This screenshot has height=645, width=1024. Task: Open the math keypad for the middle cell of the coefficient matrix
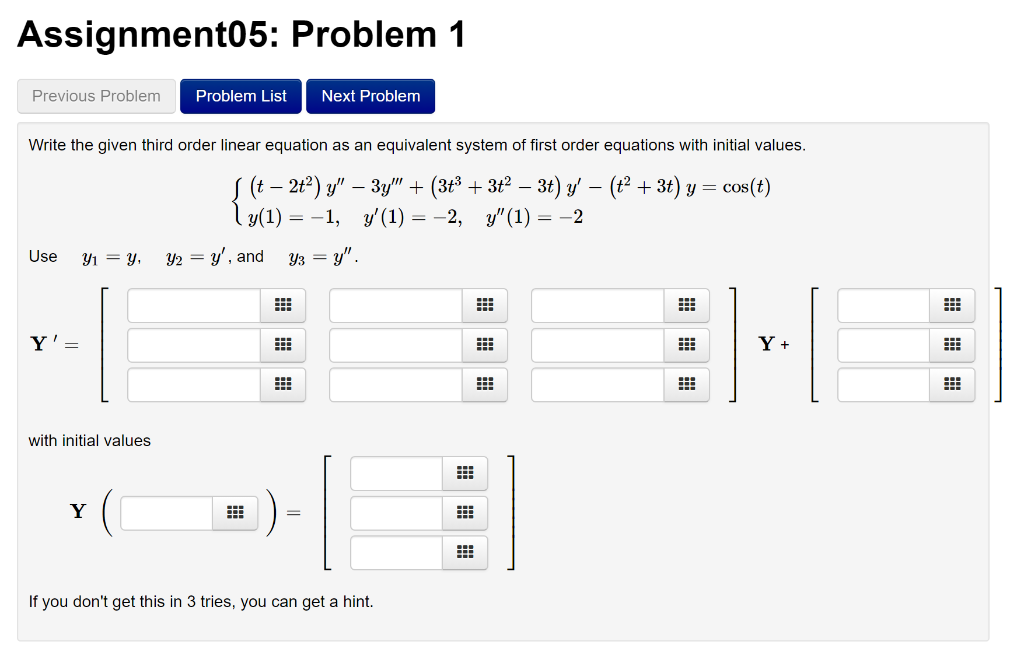tap(486, 345)
